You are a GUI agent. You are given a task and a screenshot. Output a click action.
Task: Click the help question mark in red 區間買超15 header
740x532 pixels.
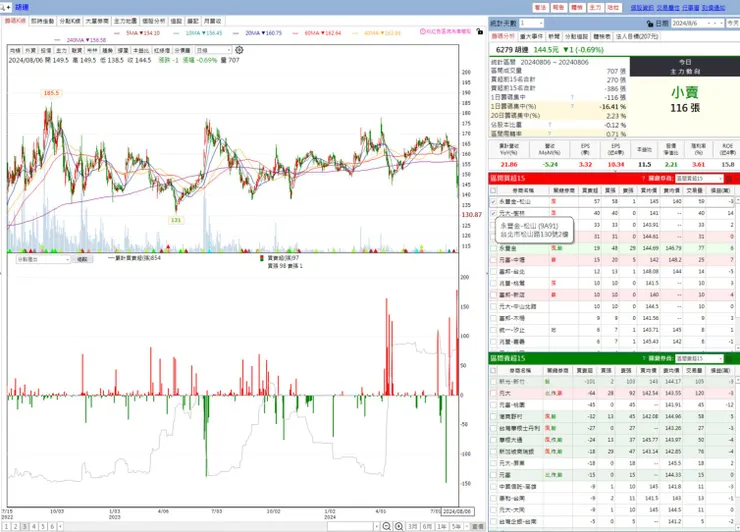[x=643, y=178]
